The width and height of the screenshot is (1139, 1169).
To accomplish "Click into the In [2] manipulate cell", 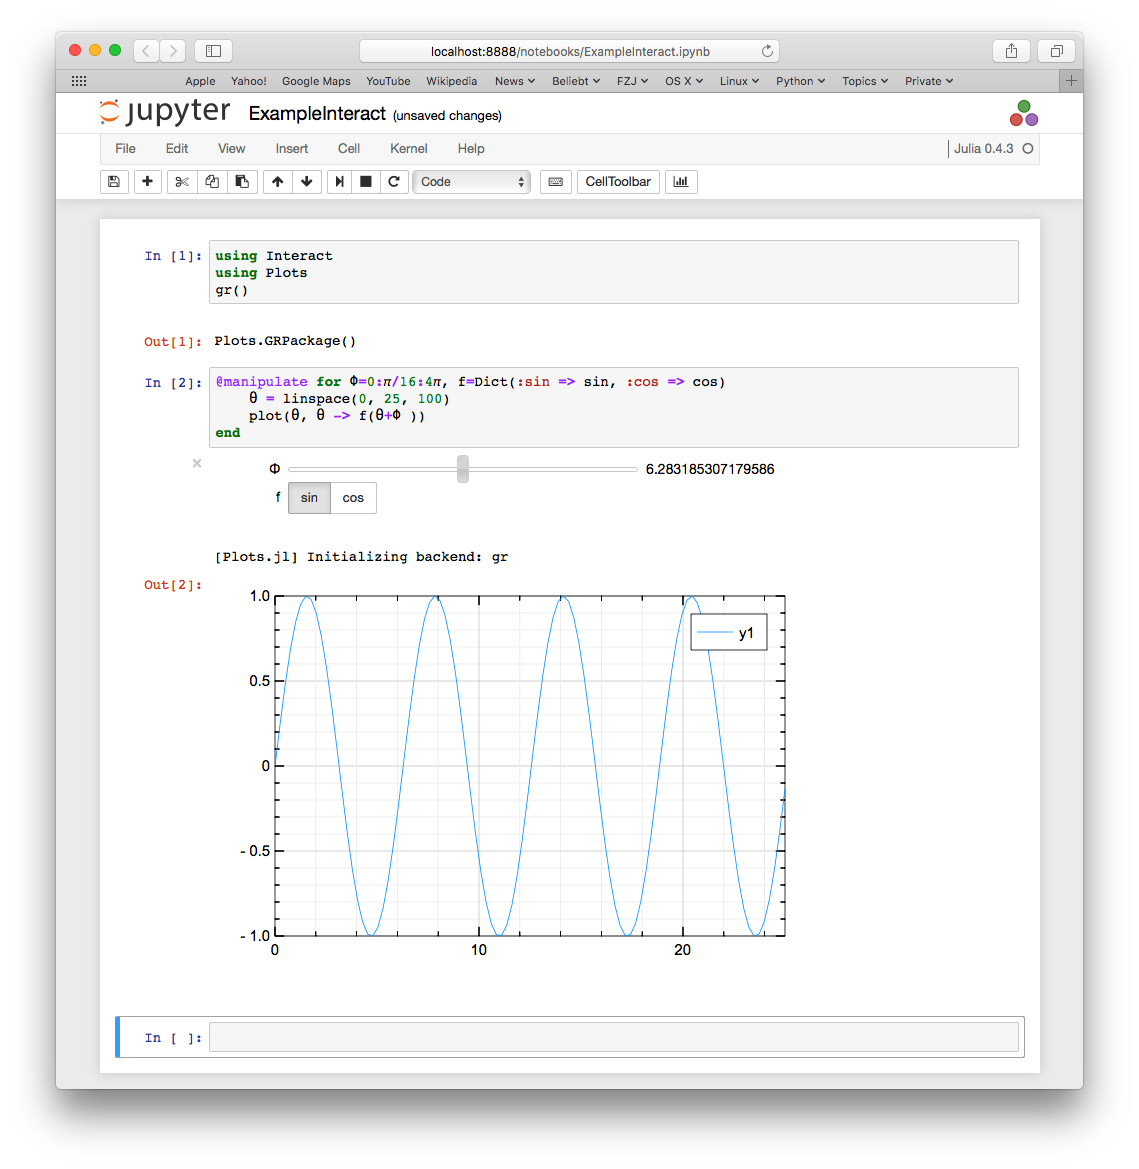I will point(613,407).
